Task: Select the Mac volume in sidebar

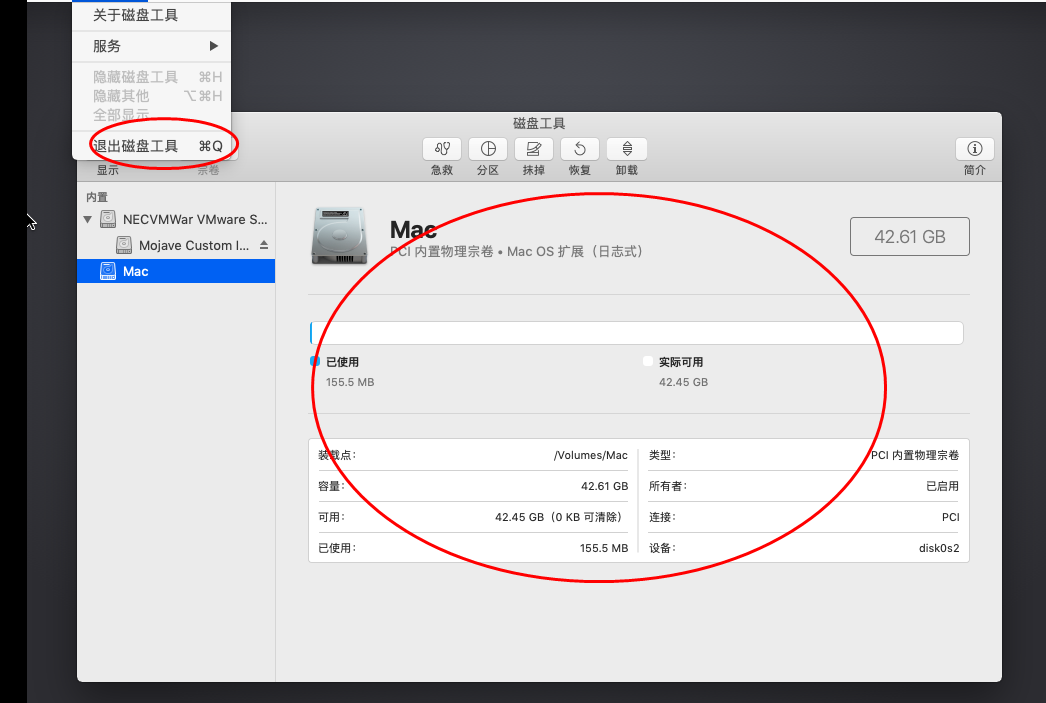Action: coord(176,271)
